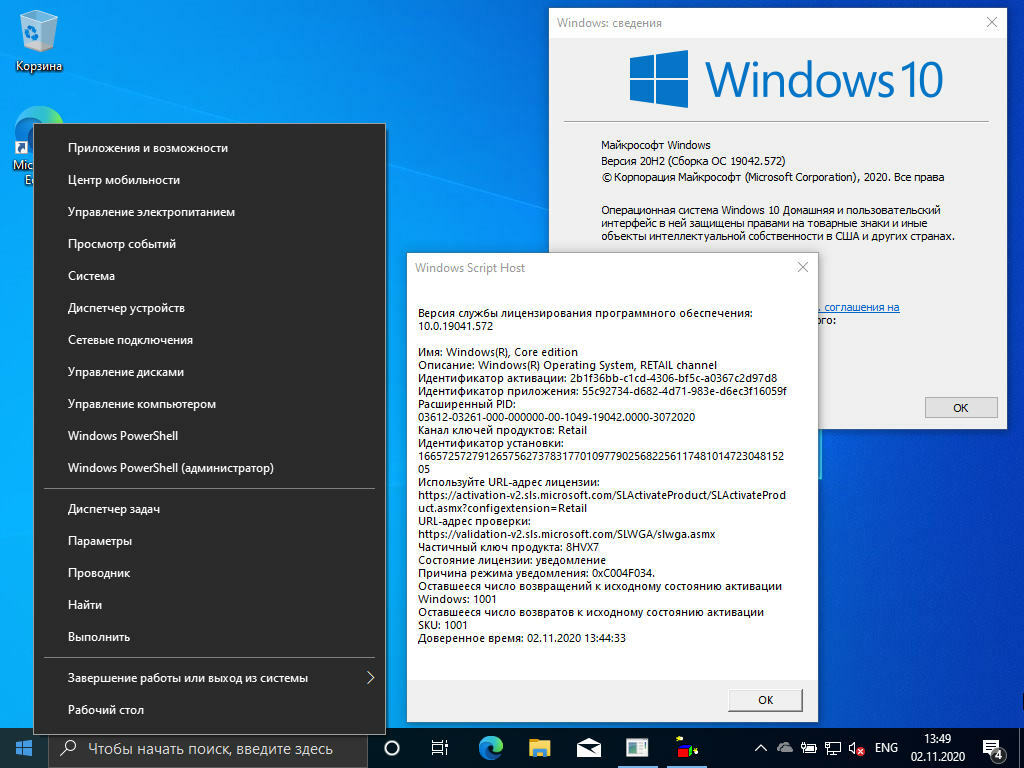Click the OneDrive cloud tray icon
Screen dimensions: 1024x768
[784, 748]
